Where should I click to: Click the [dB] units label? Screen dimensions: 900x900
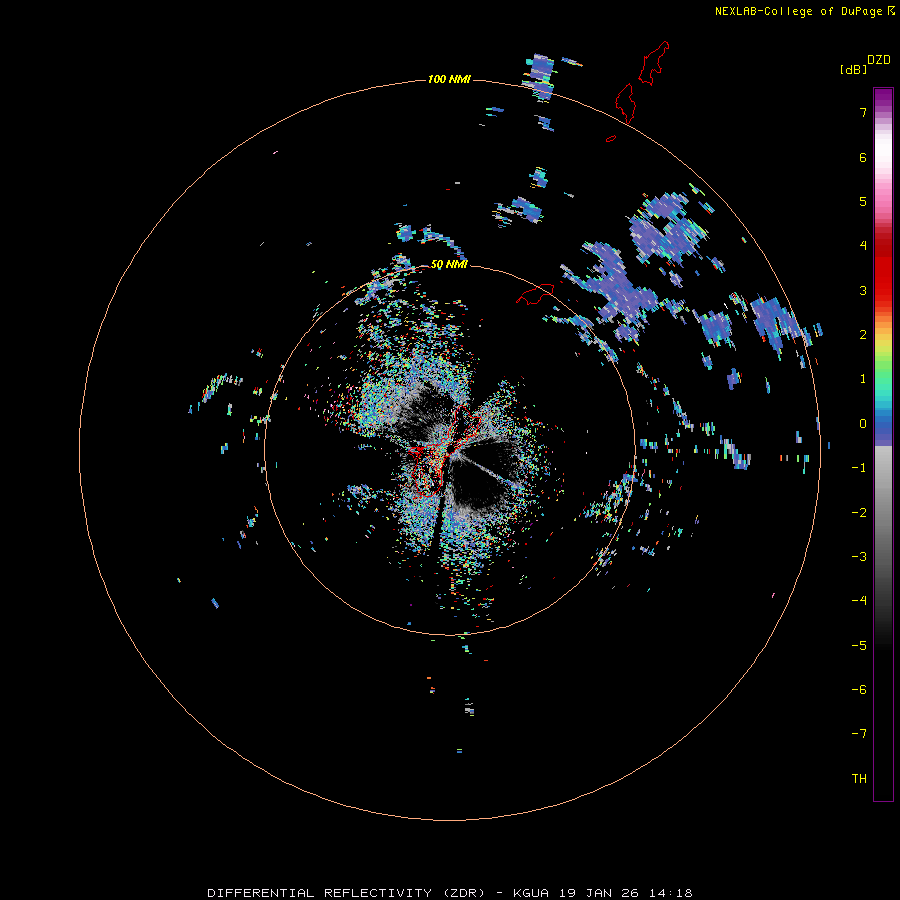click(853, 69)
